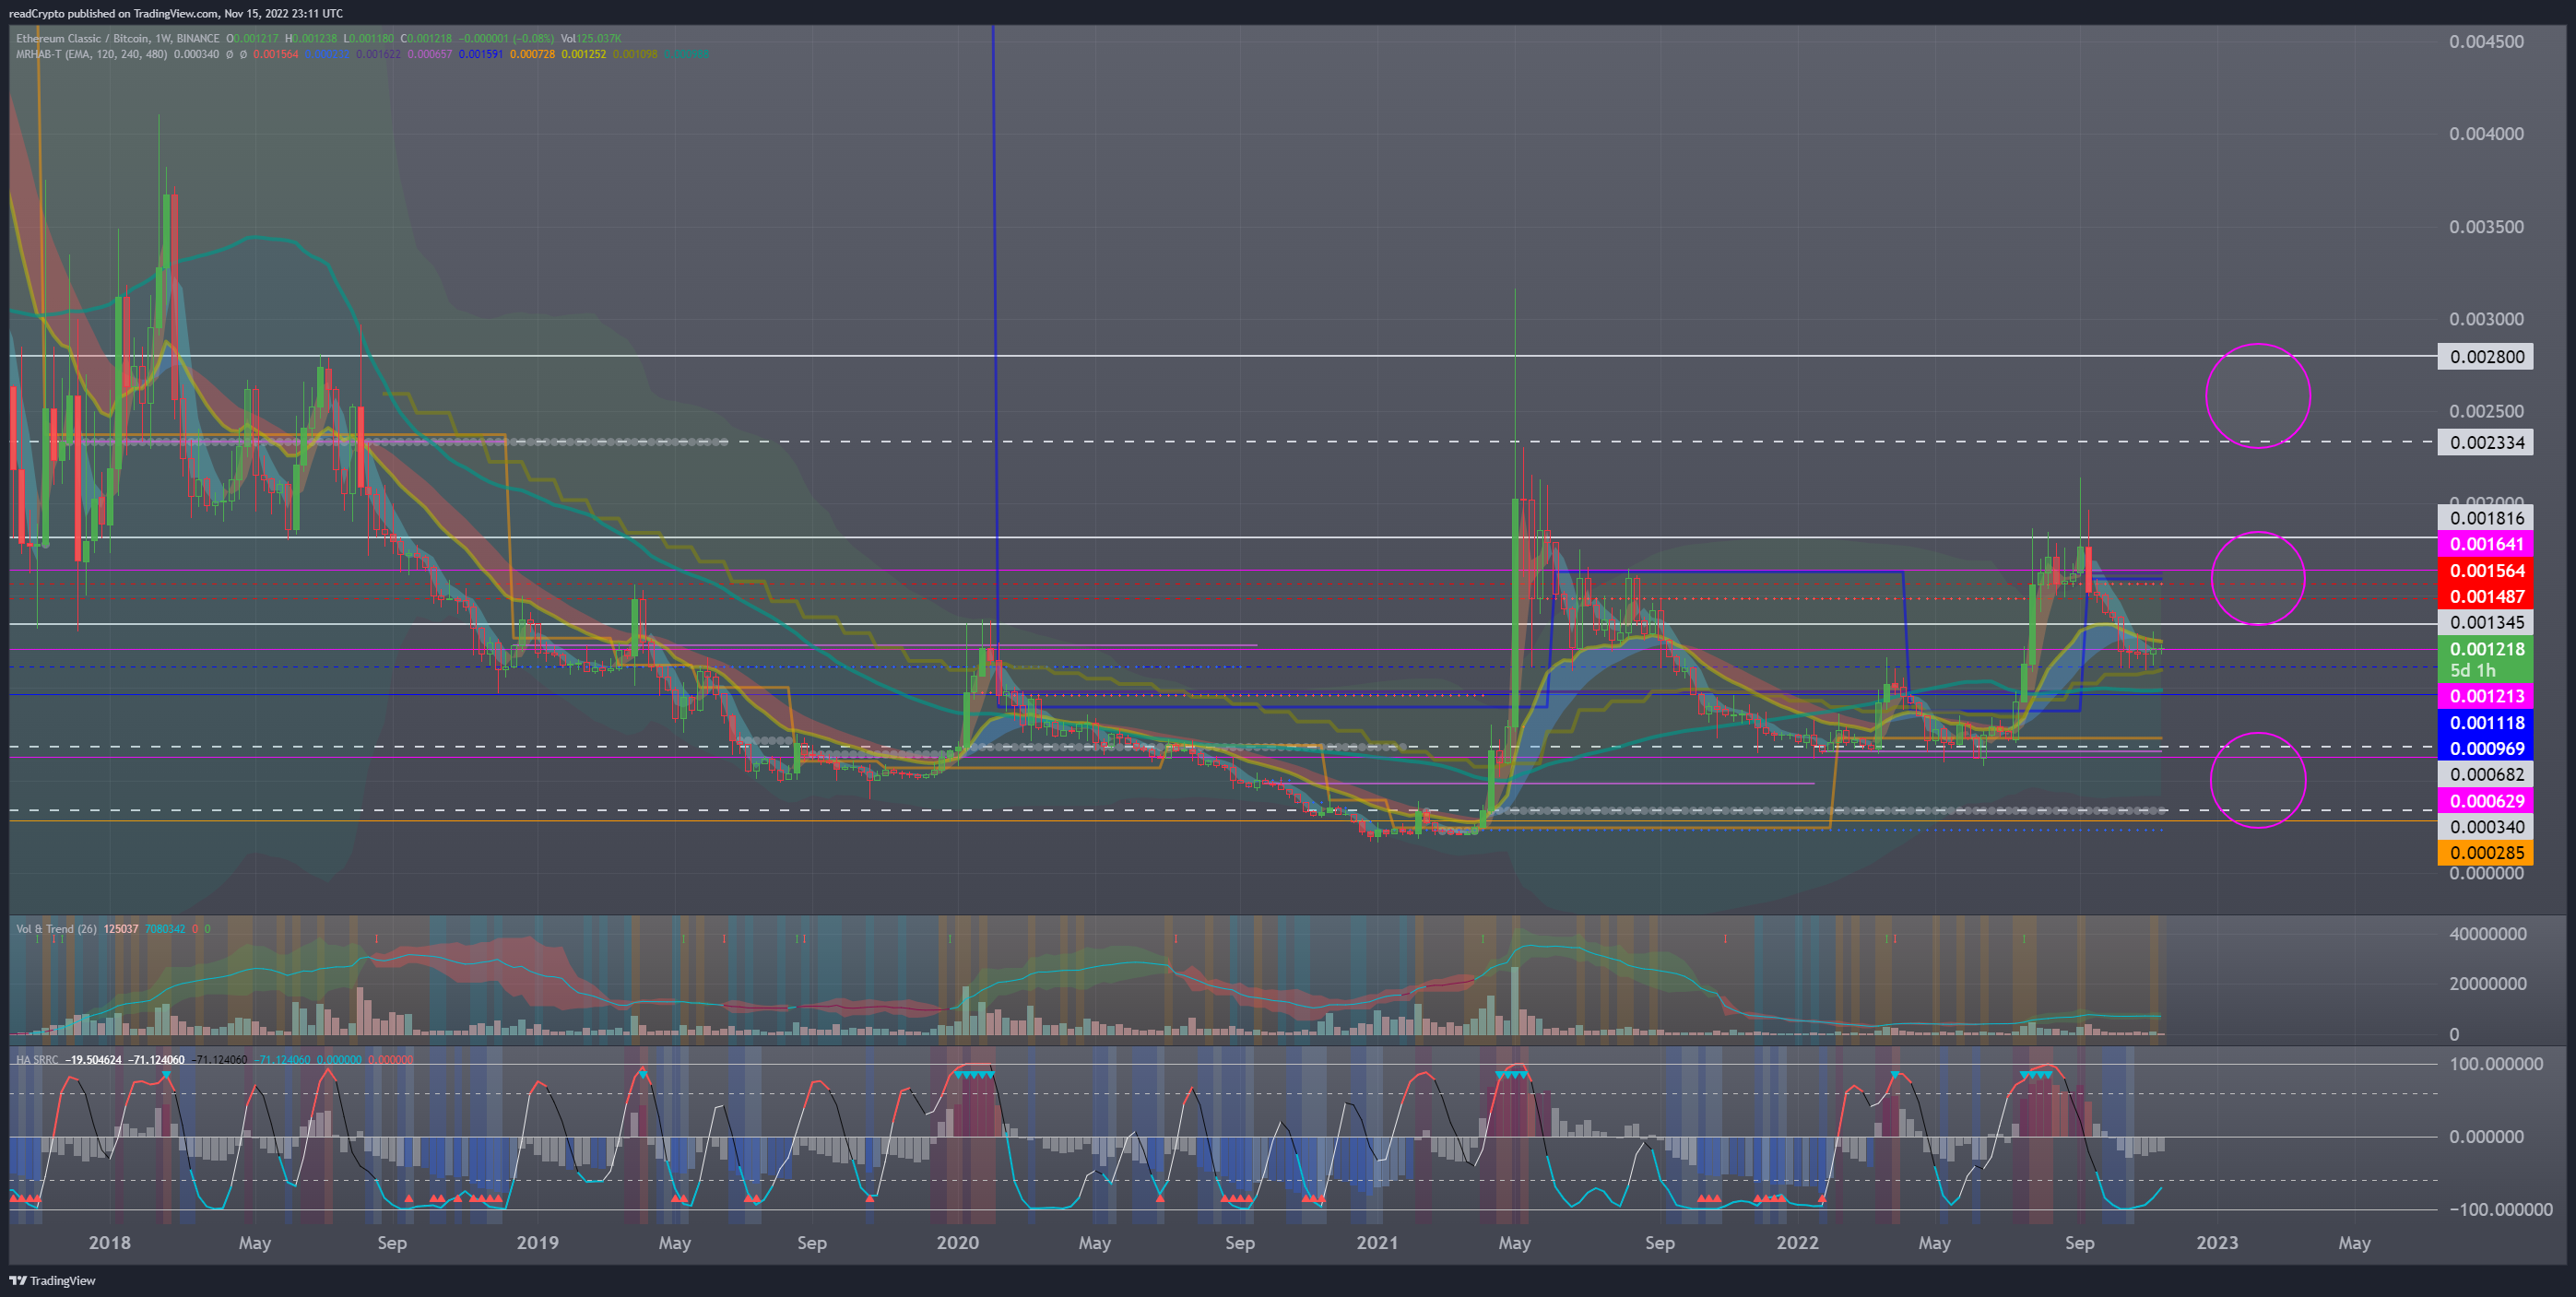
Task: Select the MRHAB-T (EMA, 120, 240, 480) indicator legend
Action: [x=92, y=54]
